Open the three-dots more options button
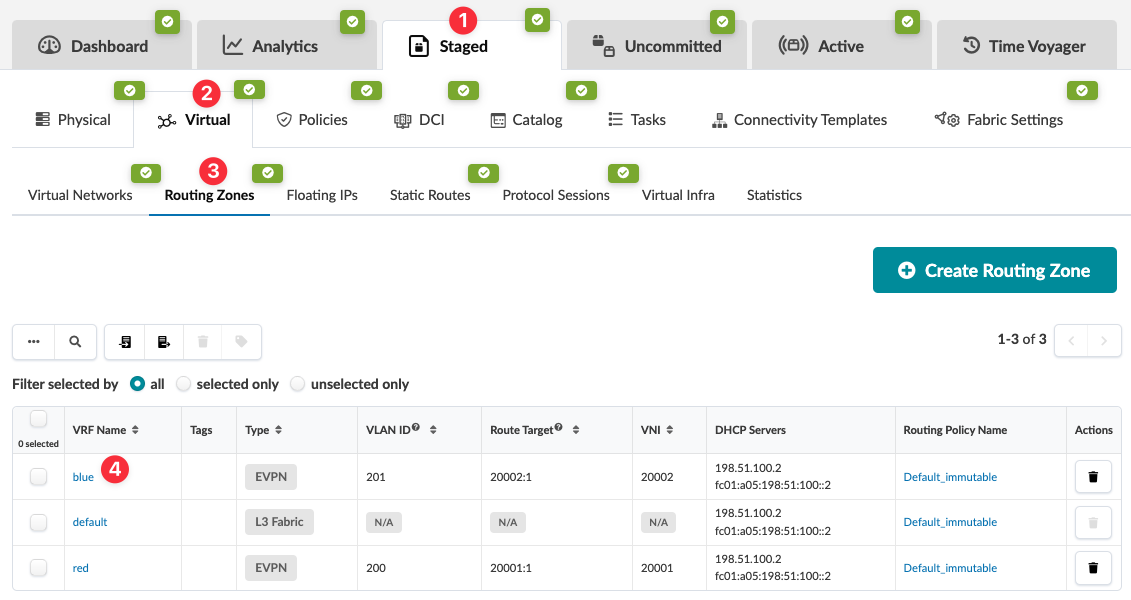Image resolution: width=1131 pixels, height=600 pixels. (34, 341)
